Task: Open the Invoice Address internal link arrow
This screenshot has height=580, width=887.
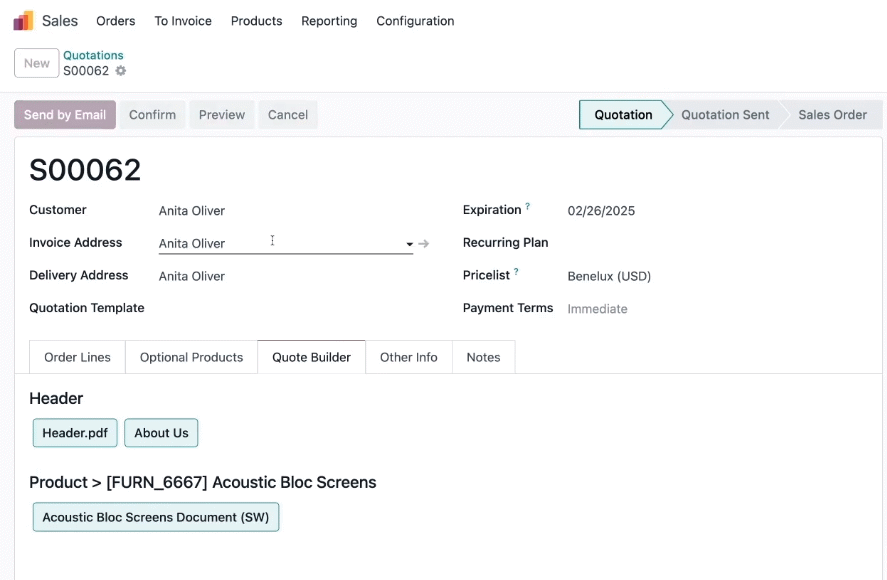Action: (x=424, y=244)
